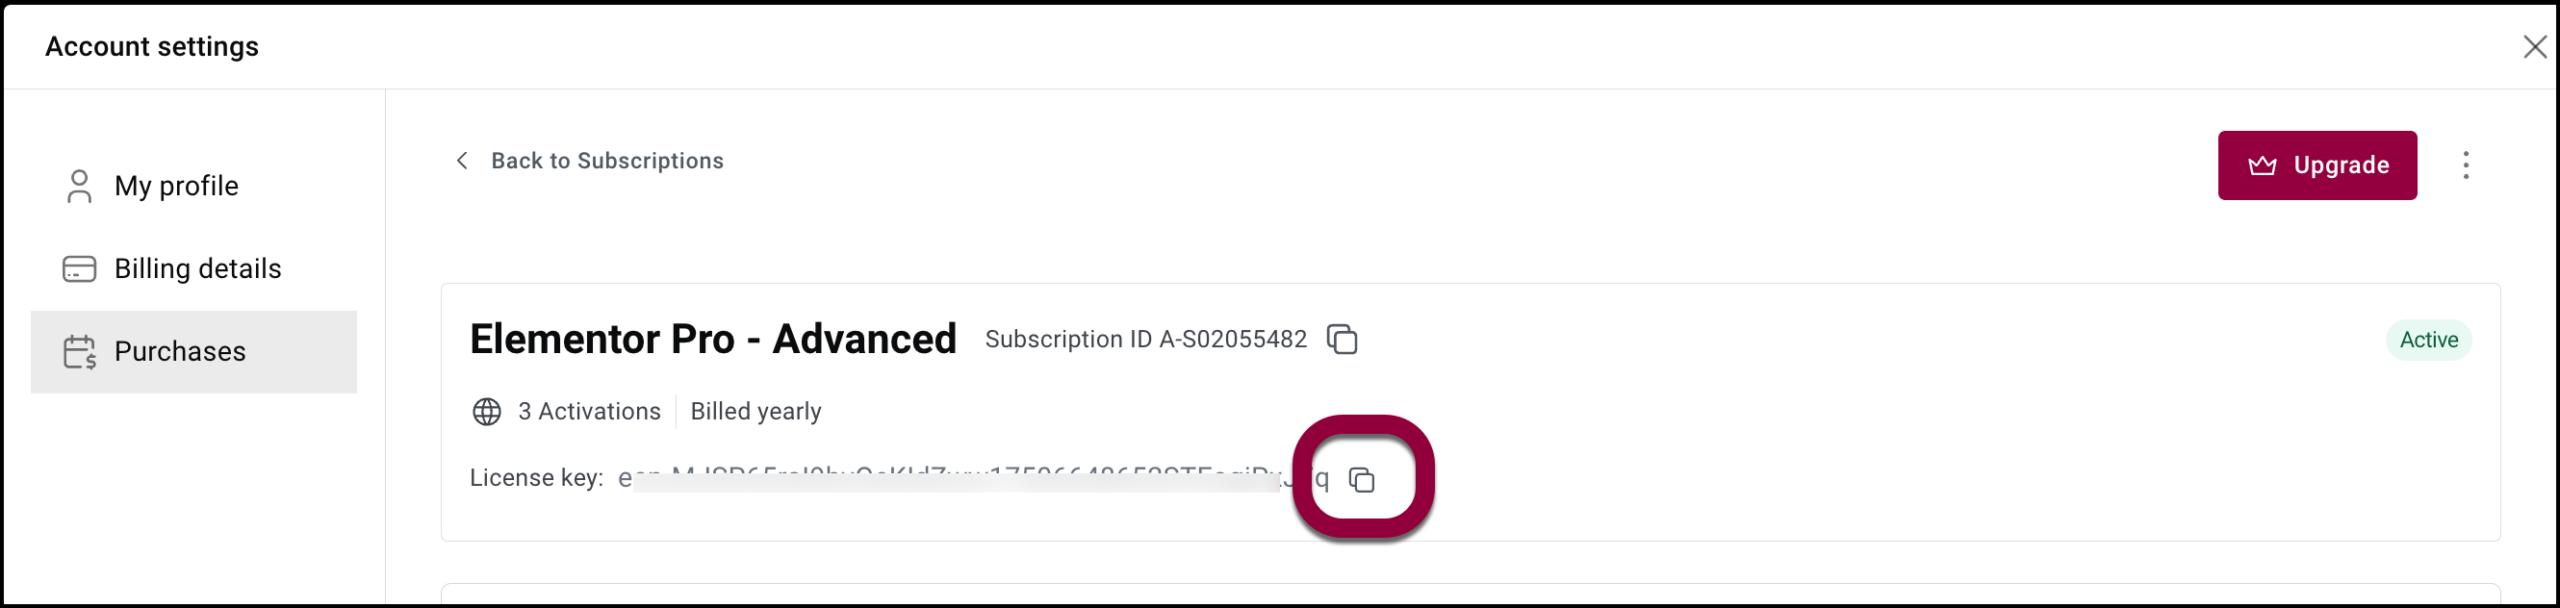Copy the license key

(1362, 480)
